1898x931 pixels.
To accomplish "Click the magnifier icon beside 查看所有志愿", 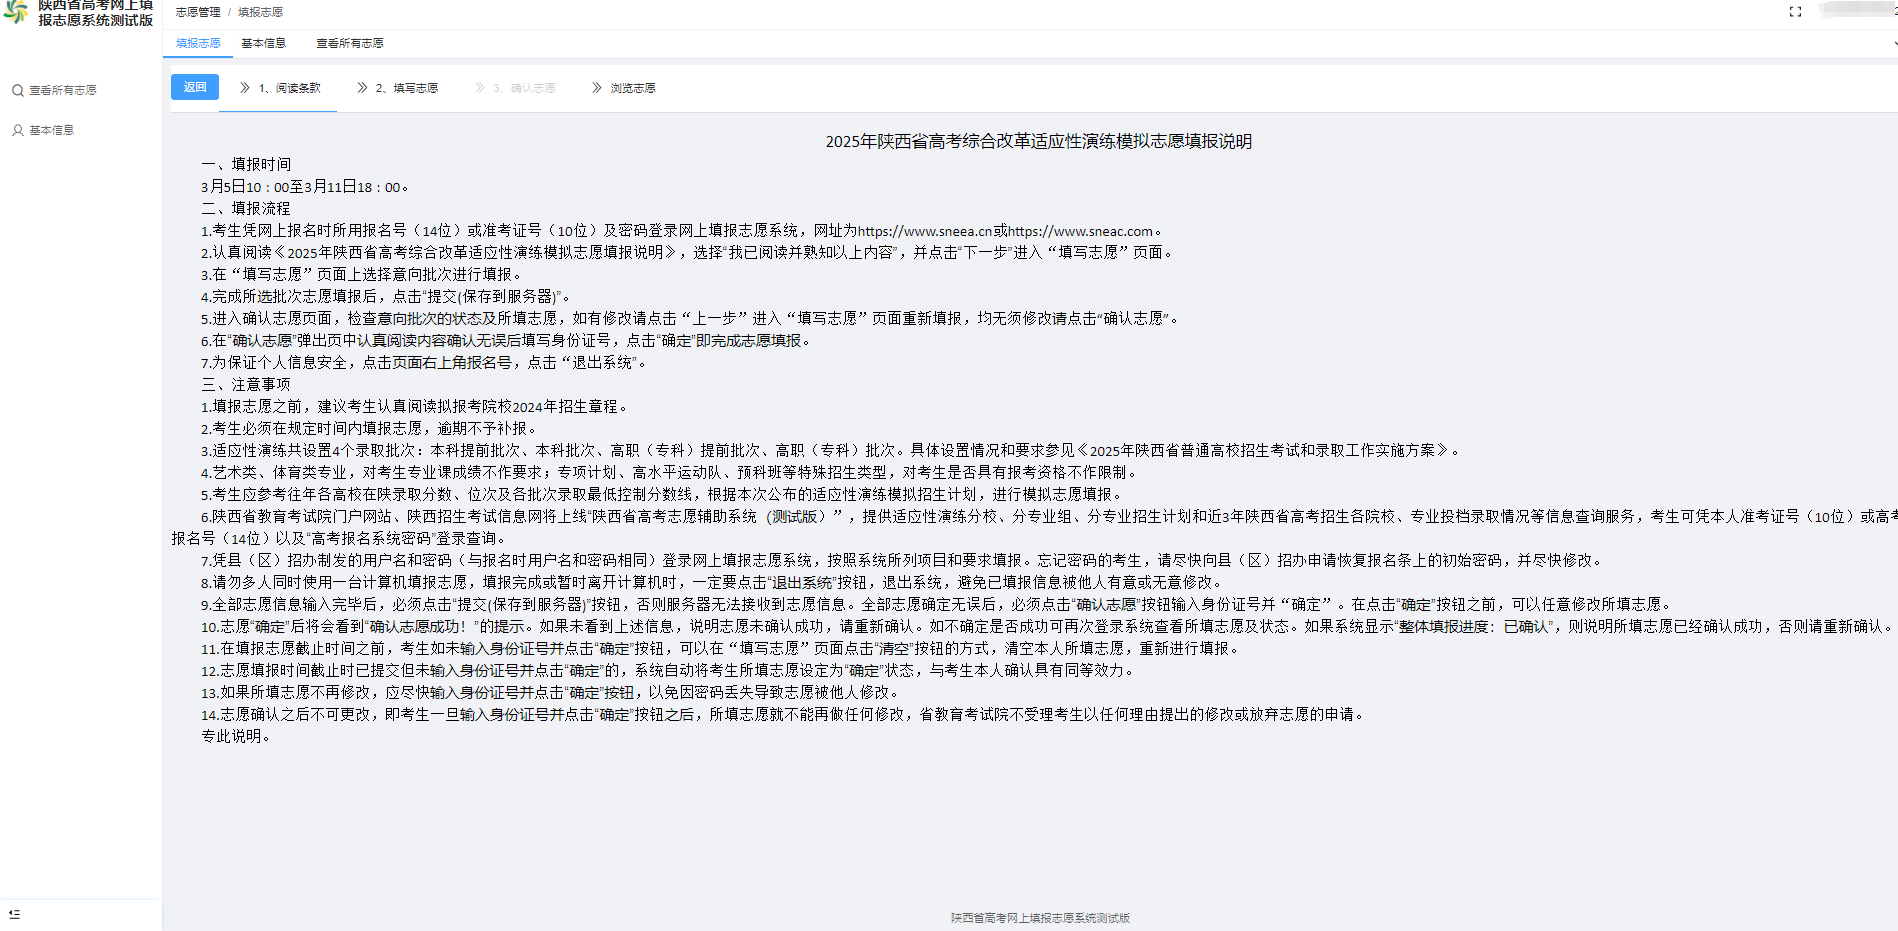I will click(18, 91).
